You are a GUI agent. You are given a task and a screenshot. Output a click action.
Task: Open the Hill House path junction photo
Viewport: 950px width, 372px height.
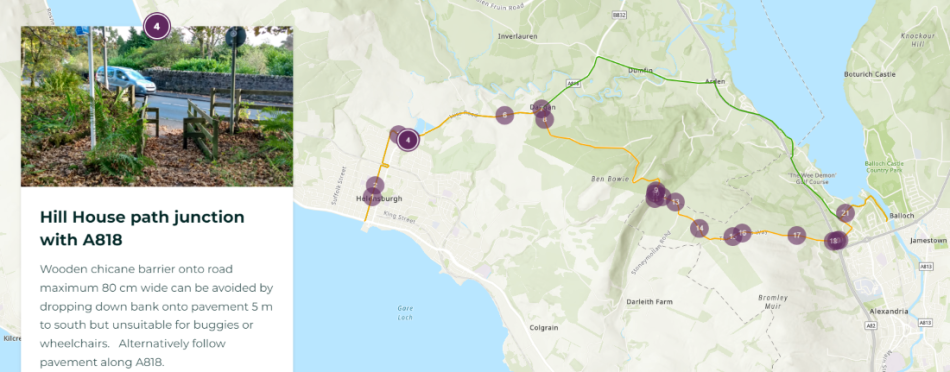[x=157, y=106]
